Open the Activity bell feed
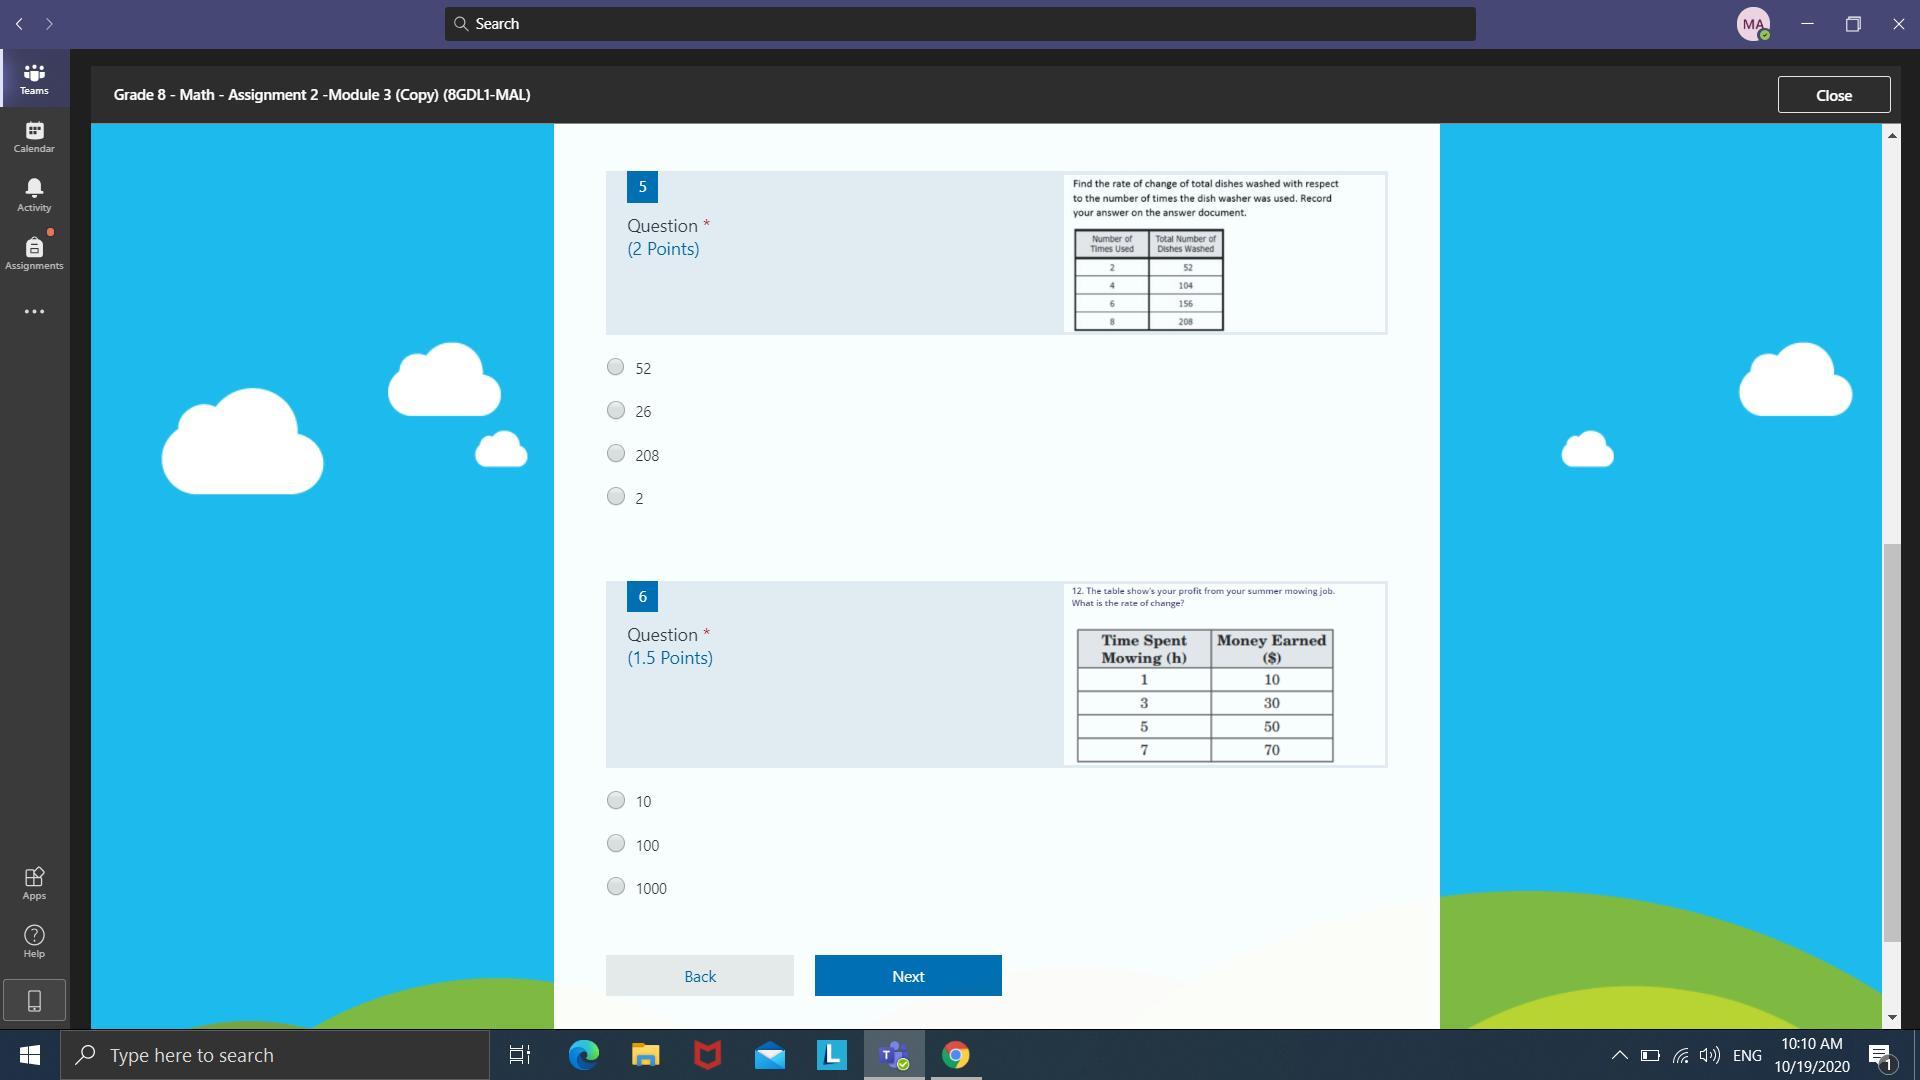 point(34,195)
